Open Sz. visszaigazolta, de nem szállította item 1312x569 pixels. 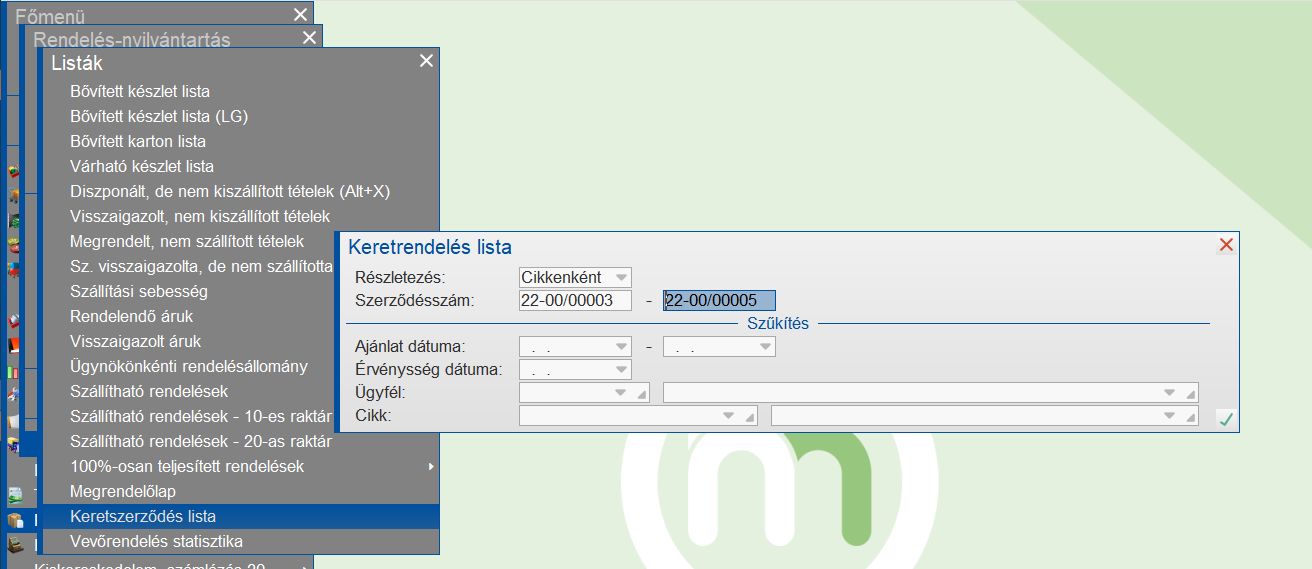coord(190,266)
